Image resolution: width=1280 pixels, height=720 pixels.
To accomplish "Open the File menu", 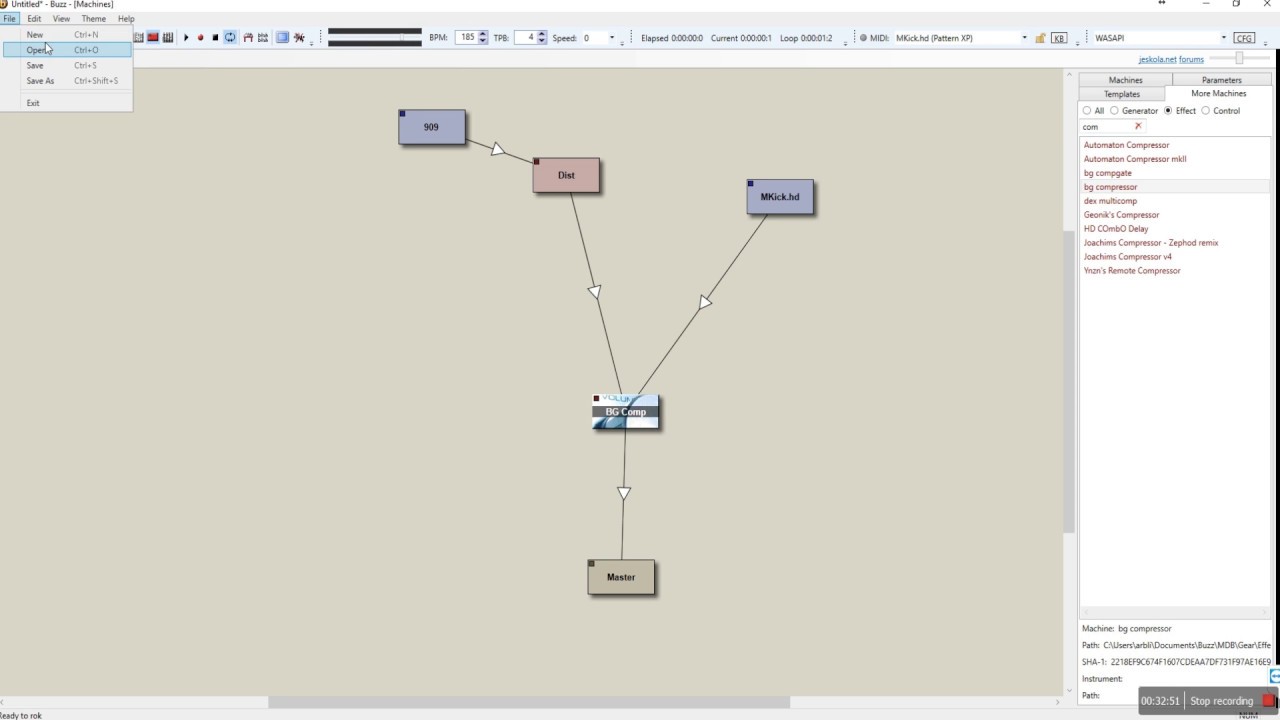I will point(9,19).
